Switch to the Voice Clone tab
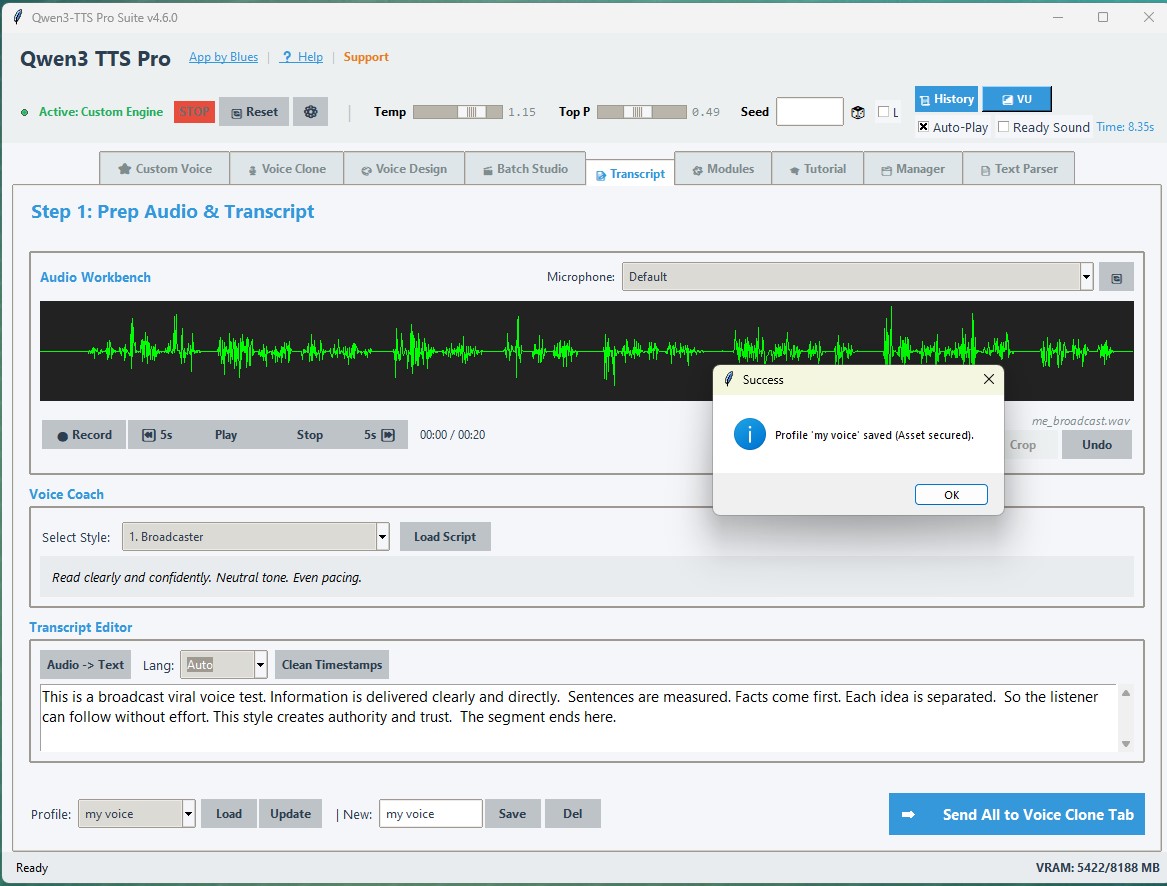The height and width of the screenshot is (886, 1167). [286, 169]
